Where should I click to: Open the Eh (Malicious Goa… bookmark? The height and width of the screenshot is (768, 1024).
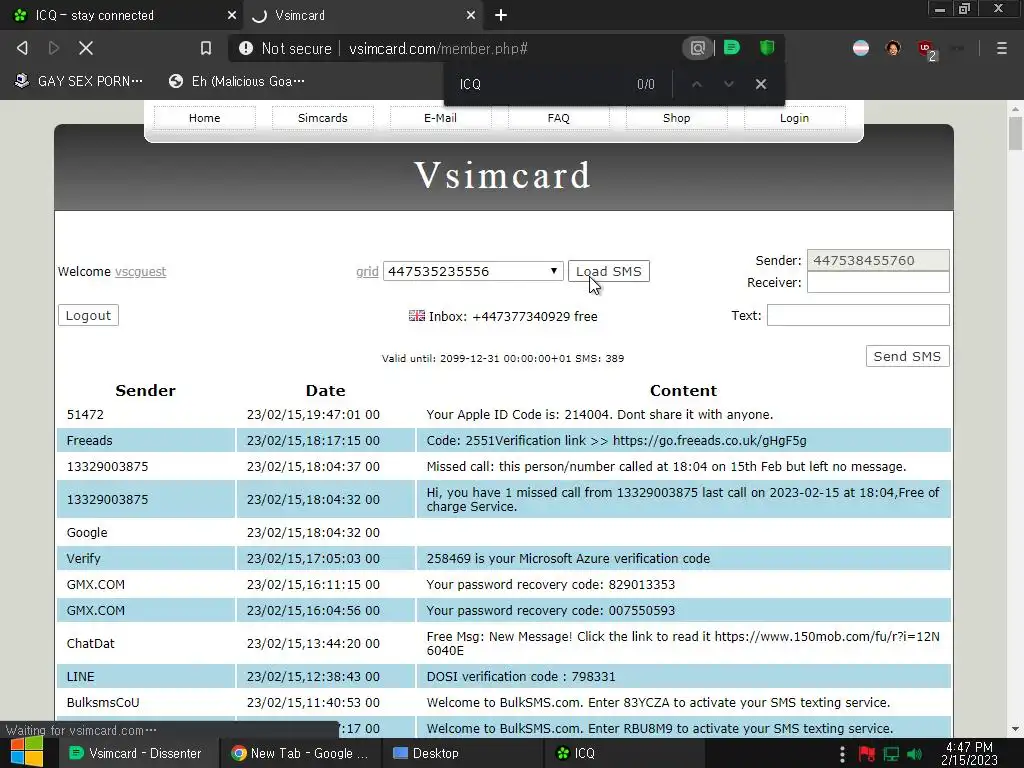[237, 81]
